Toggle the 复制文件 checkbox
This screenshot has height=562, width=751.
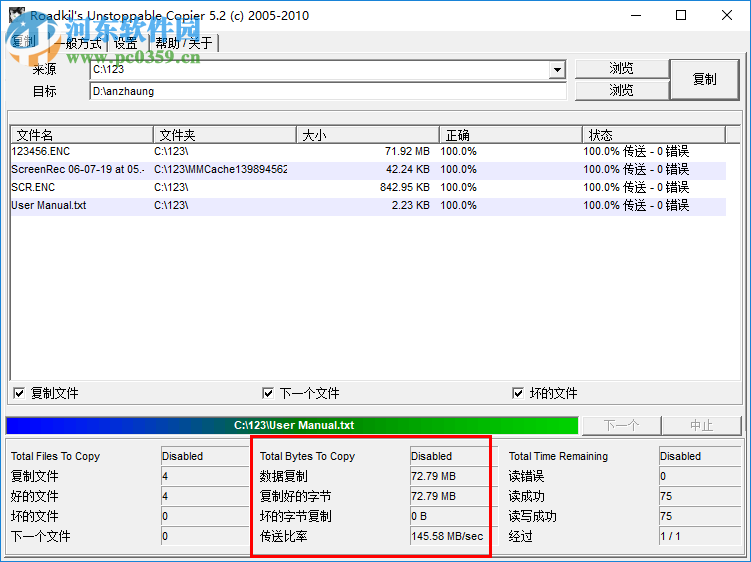pyautogui.click(x=19, y=393)
